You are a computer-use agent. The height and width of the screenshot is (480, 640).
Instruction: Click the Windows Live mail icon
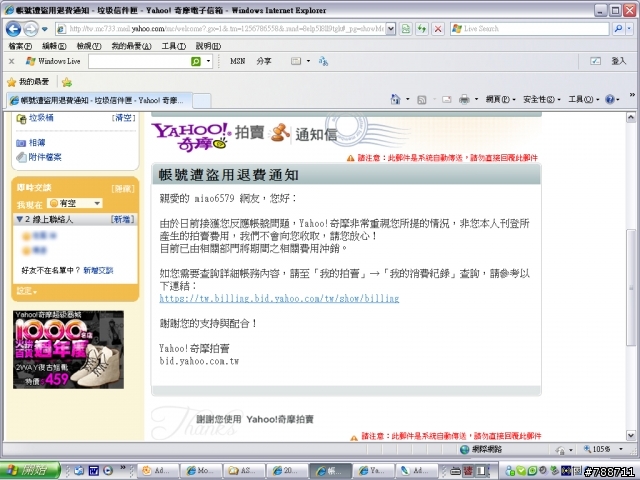tap(296, 61)
